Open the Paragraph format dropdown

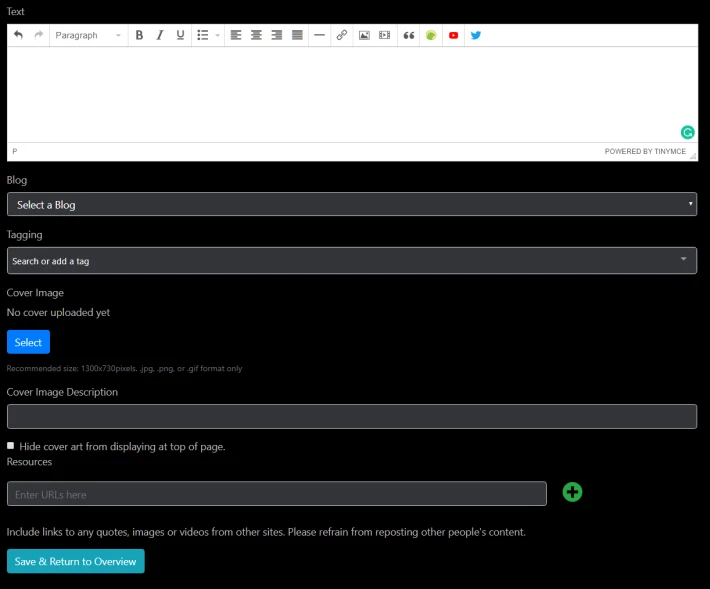(x=88, y=35)
